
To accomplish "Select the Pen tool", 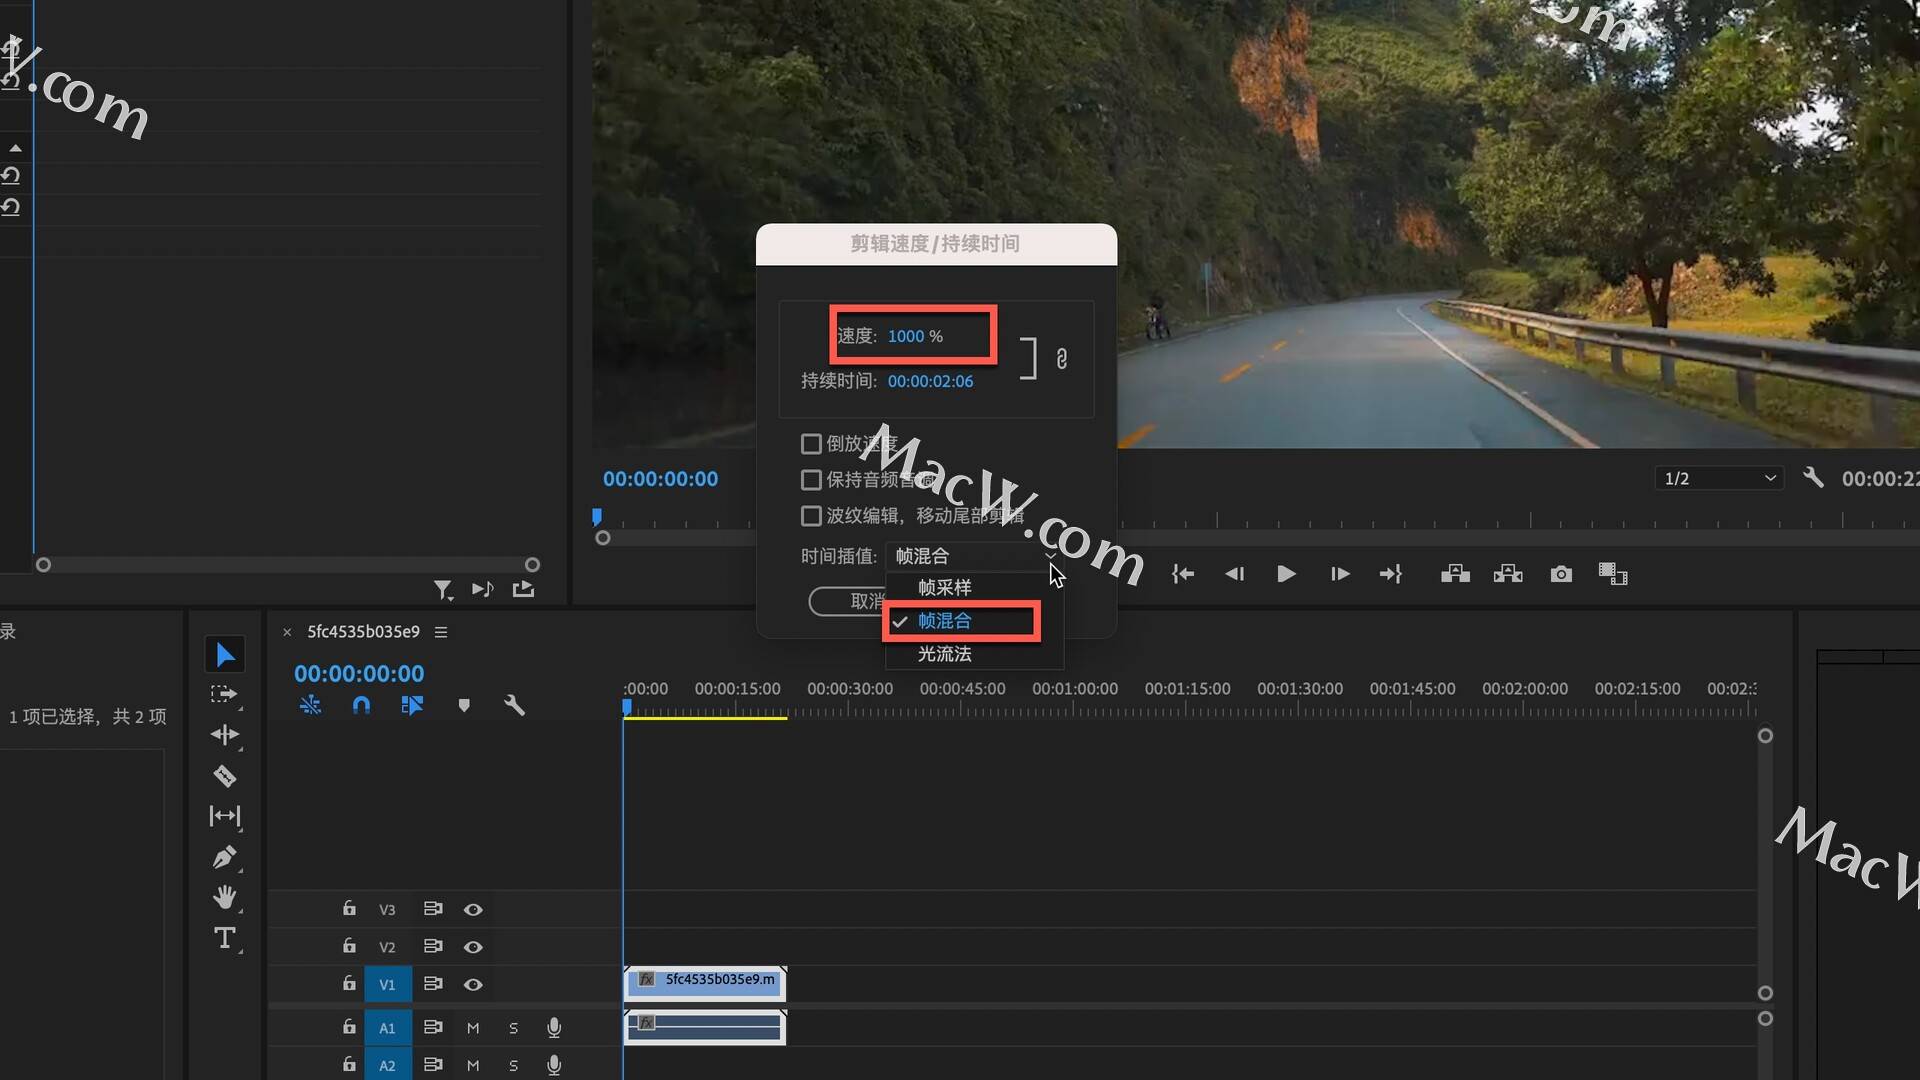I will point(224,857).
